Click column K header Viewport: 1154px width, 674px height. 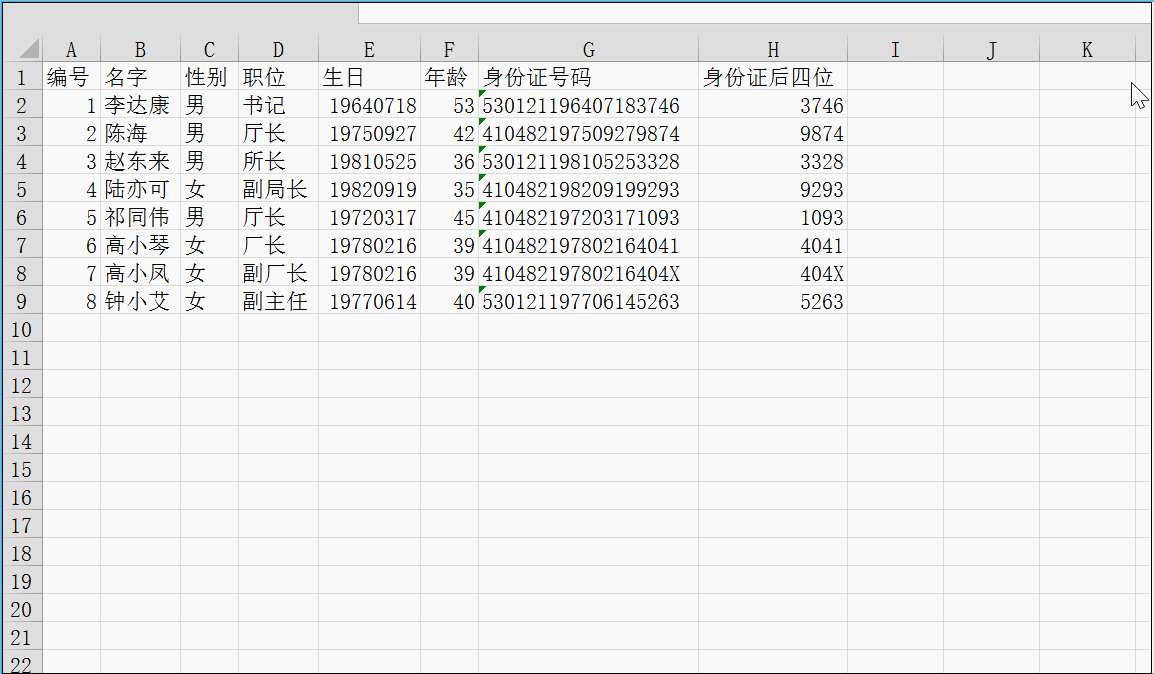(x=1086, y=48)
